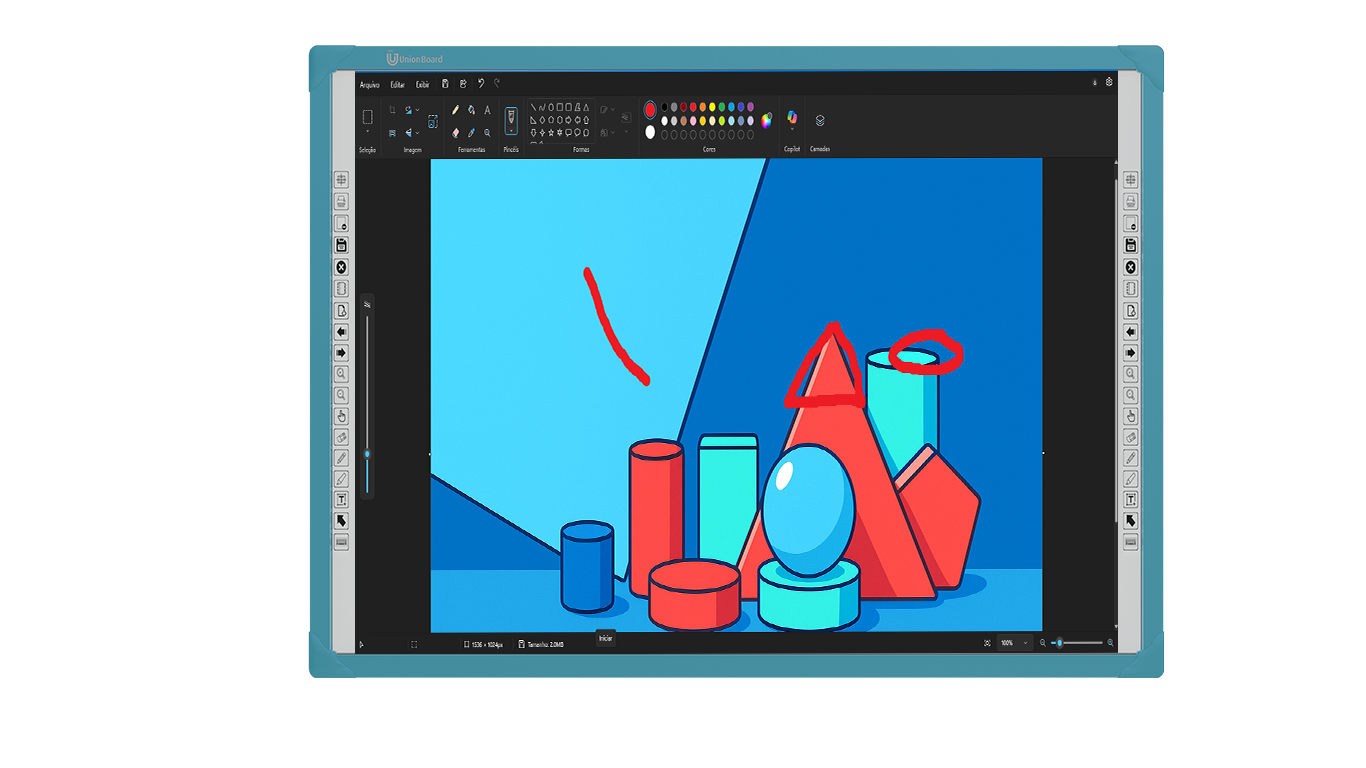Viewport: 1366px width, 768px height.
Task: Choose the yellow color swatch
Action: (x=713, y=107)
